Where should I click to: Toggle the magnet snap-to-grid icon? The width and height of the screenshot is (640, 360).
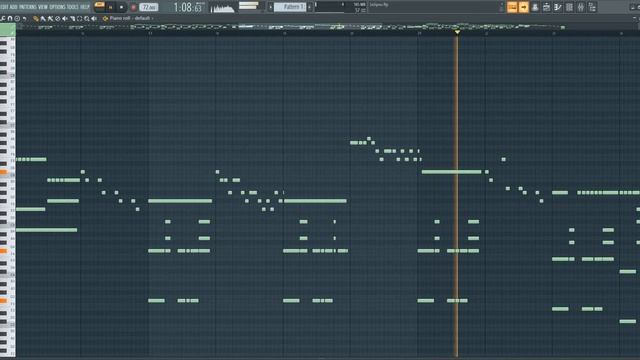pyautogui.click(x=10, y=18)
